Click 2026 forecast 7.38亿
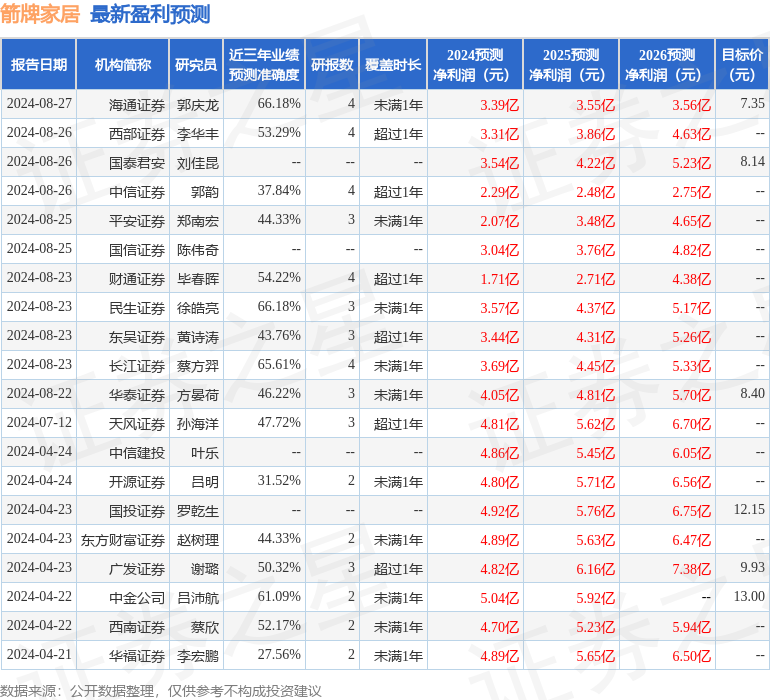The image size is (770, 700). point(691,569)
